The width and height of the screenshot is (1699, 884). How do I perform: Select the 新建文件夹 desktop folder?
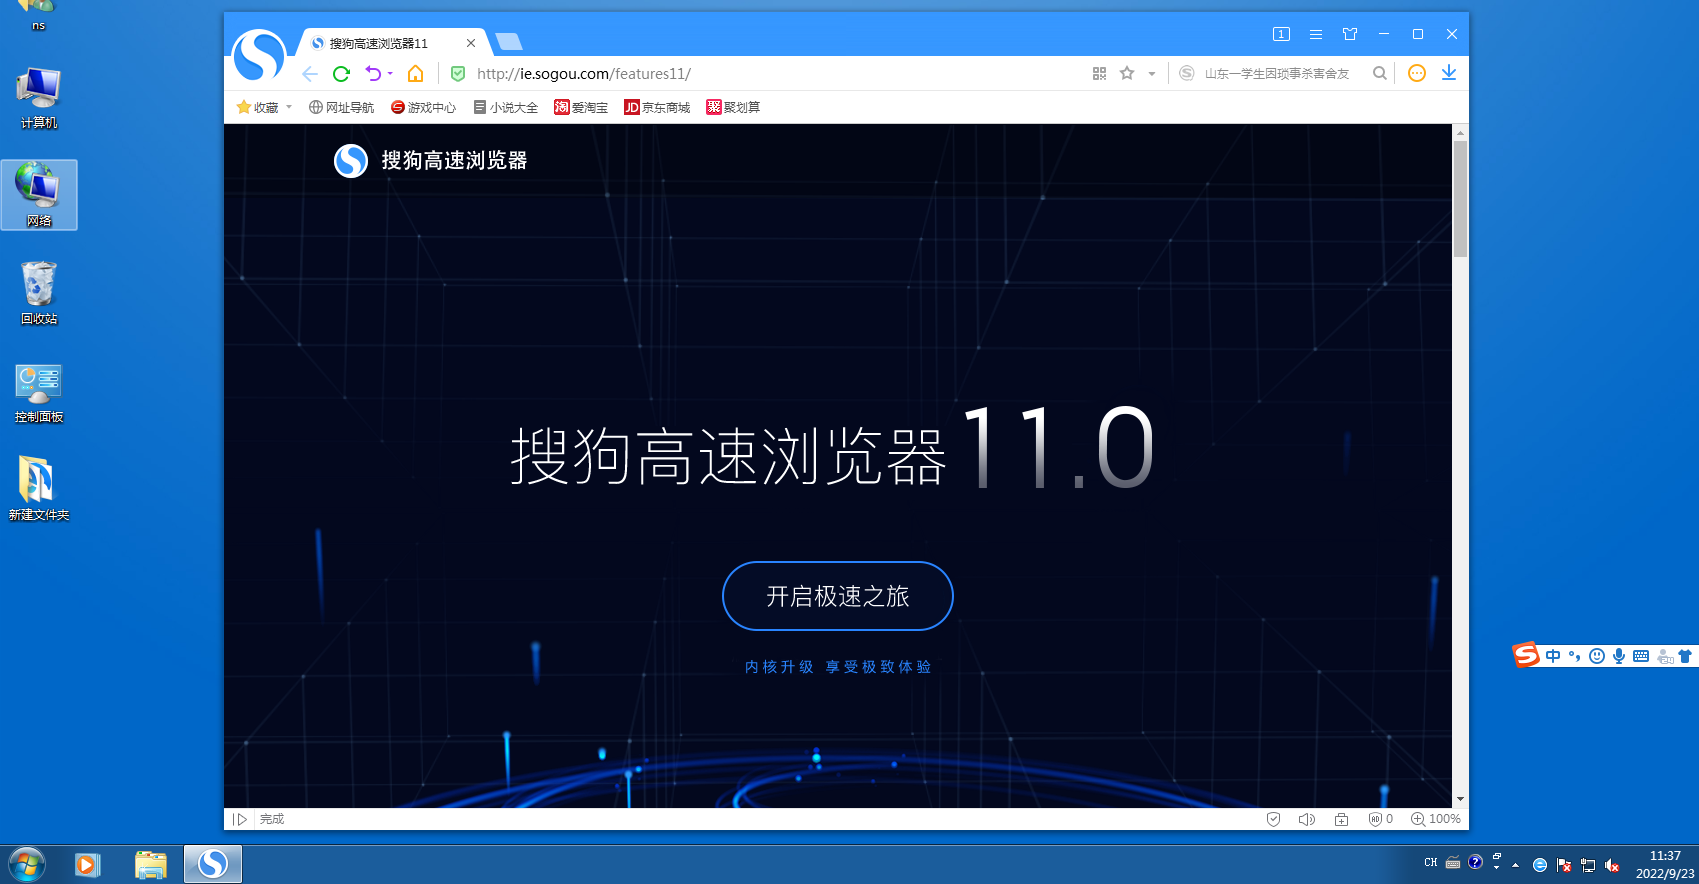pyautogui.click(x=39, y=489)
